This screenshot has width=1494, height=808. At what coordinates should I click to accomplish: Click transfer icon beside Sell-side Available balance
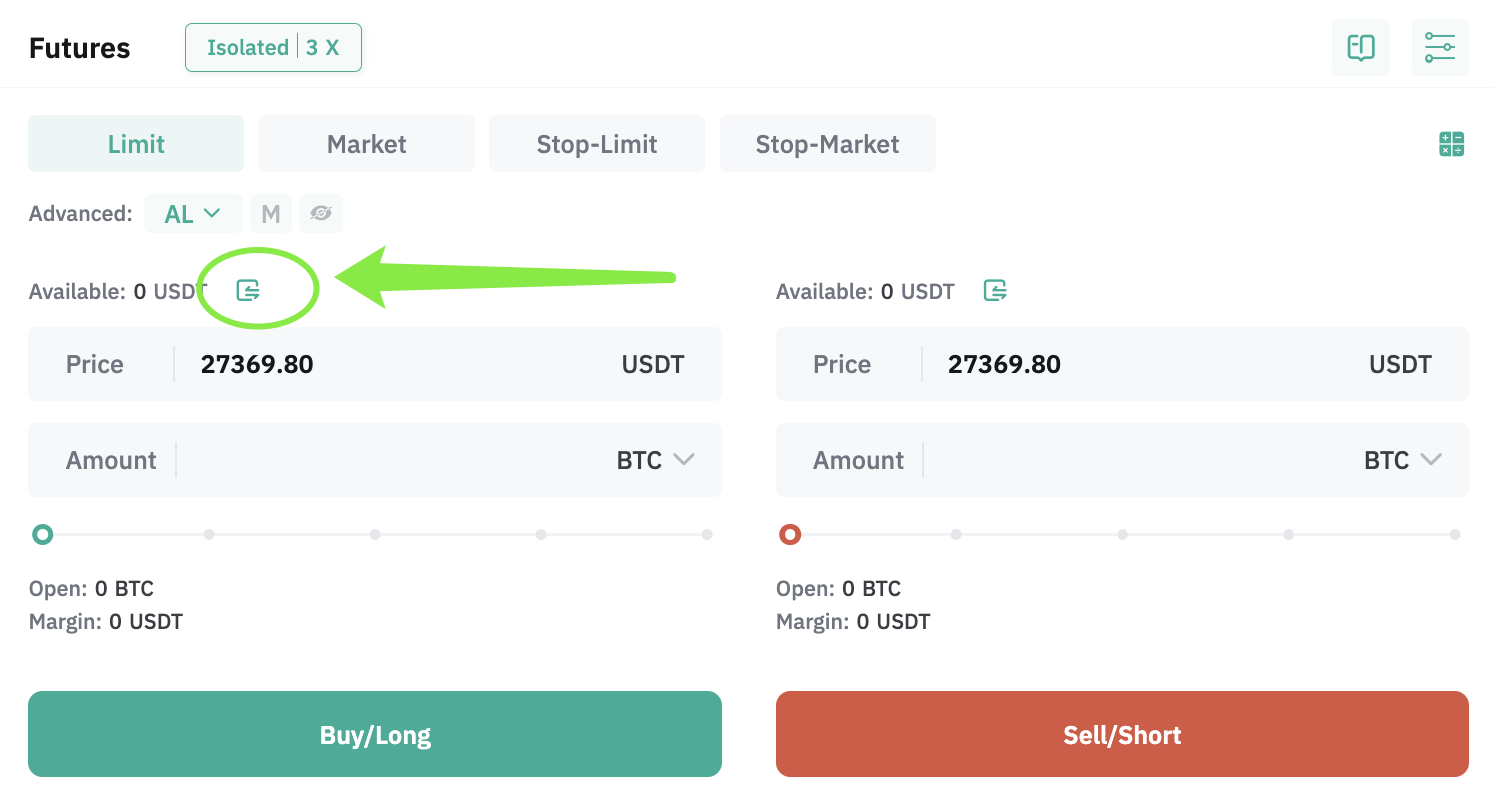pyautogui.click(x=995, y=291)
